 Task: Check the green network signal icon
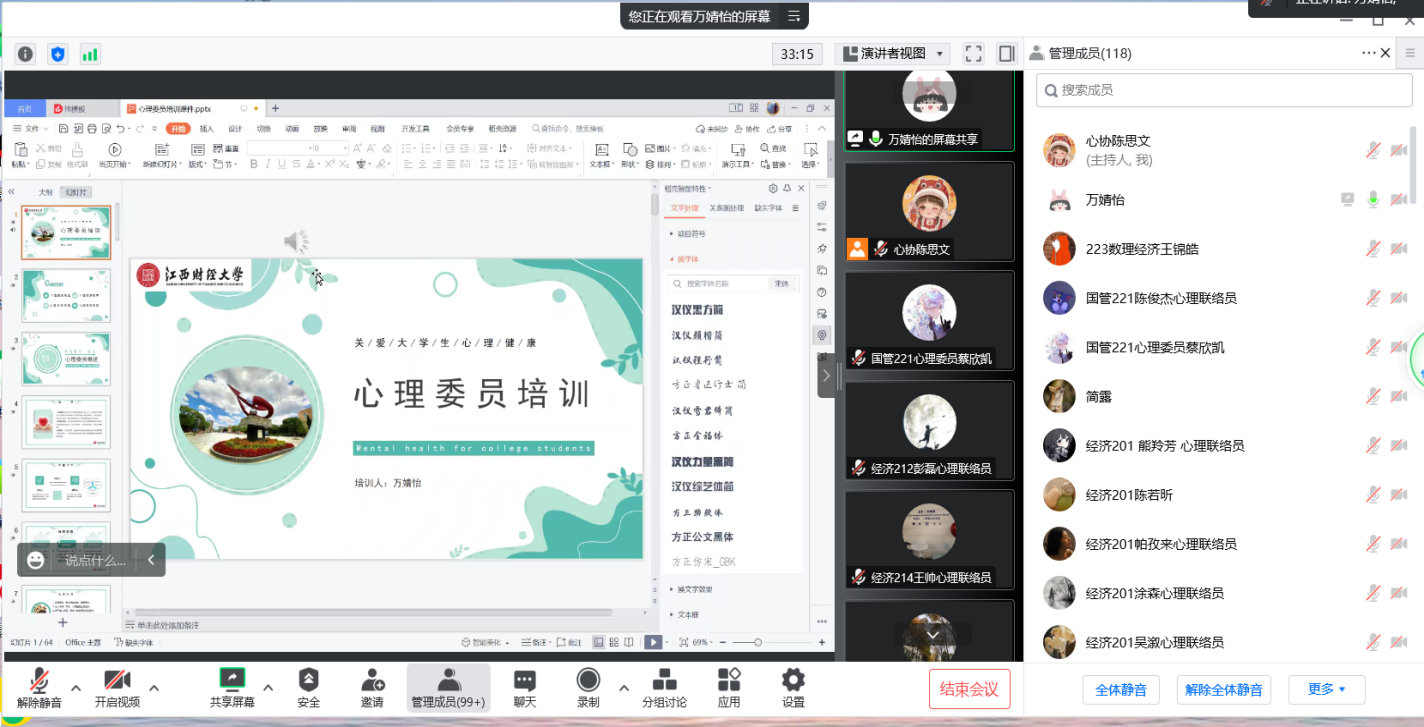click(x=90, y=54)
